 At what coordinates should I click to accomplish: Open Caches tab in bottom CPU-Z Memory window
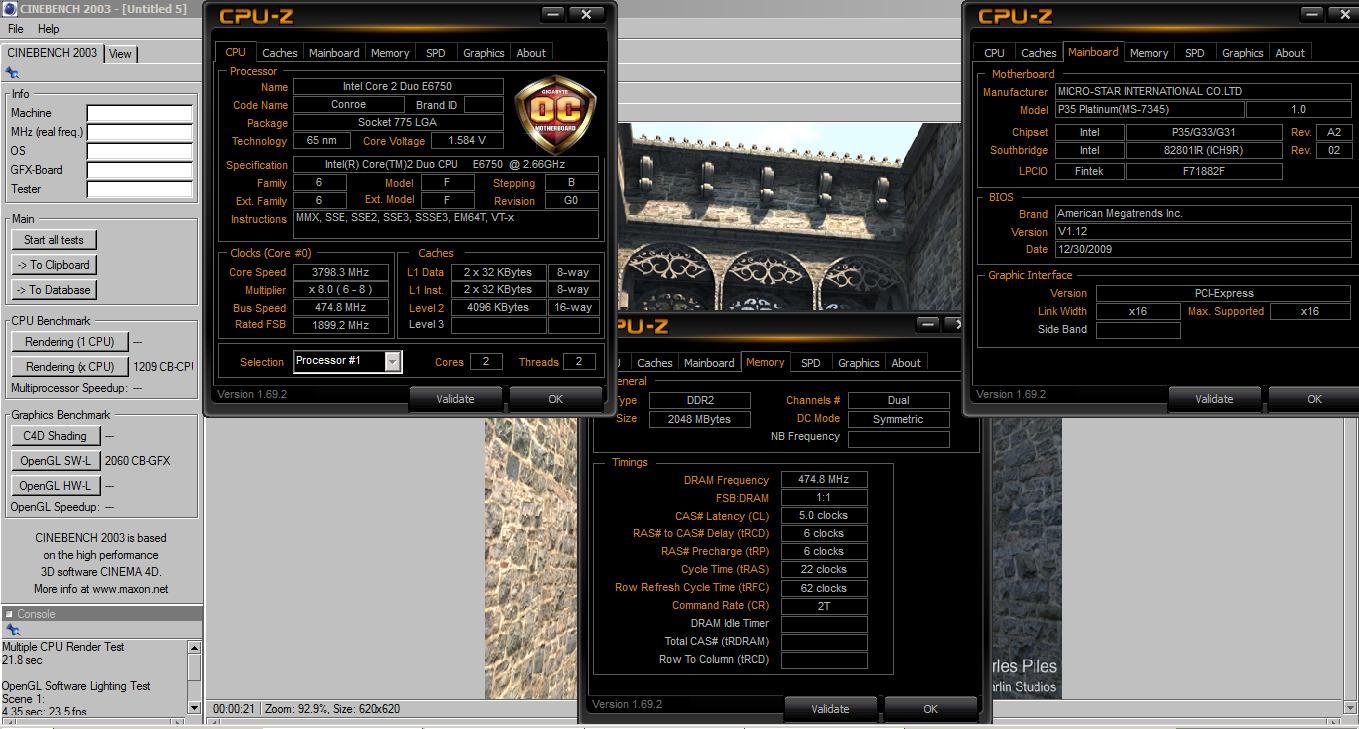(655, 363)
